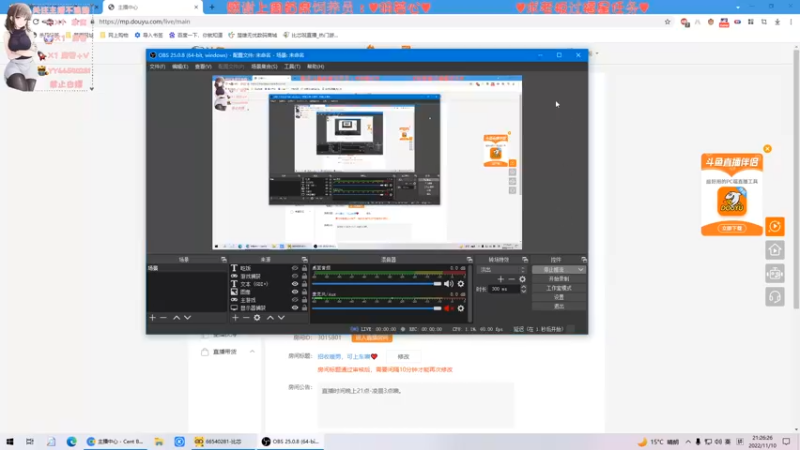Open OBS 设置 settings button
The image size is (800, 450).
[559, 297]
